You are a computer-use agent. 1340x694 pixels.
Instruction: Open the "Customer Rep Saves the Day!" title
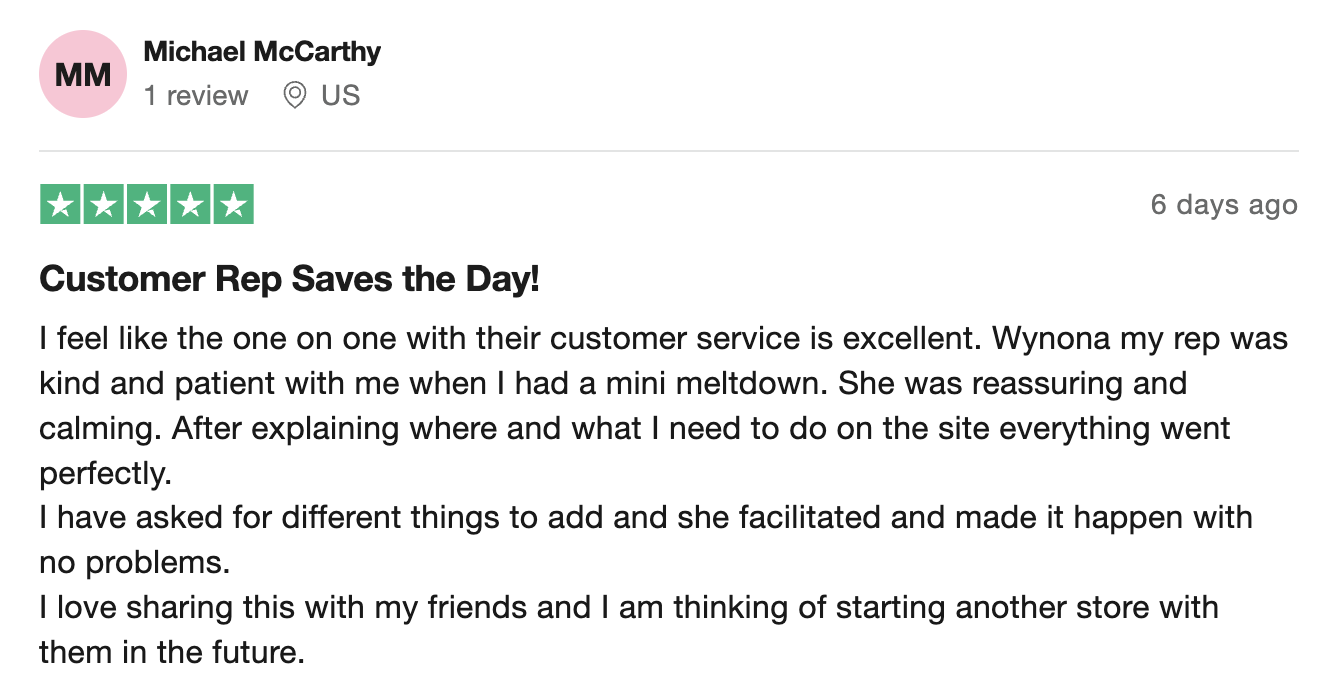(x=290, y=280)
